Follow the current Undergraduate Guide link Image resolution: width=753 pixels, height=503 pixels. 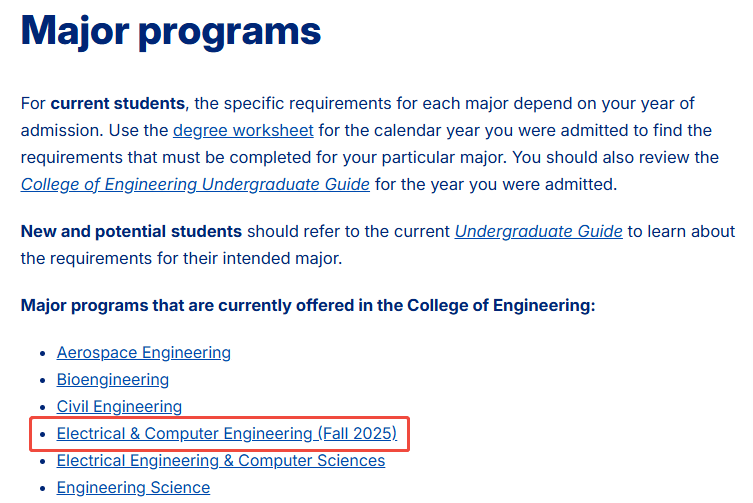(x=538, y=232)
